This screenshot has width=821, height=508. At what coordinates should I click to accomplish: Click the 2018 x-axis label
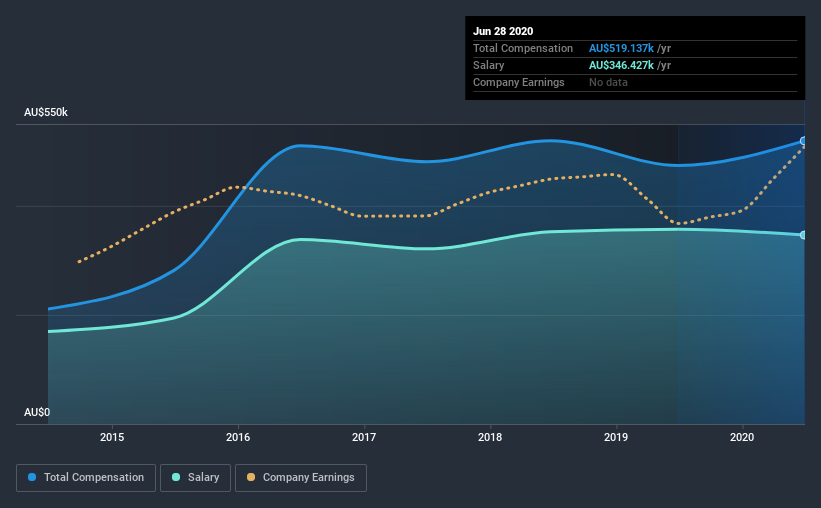click(490, 437)
